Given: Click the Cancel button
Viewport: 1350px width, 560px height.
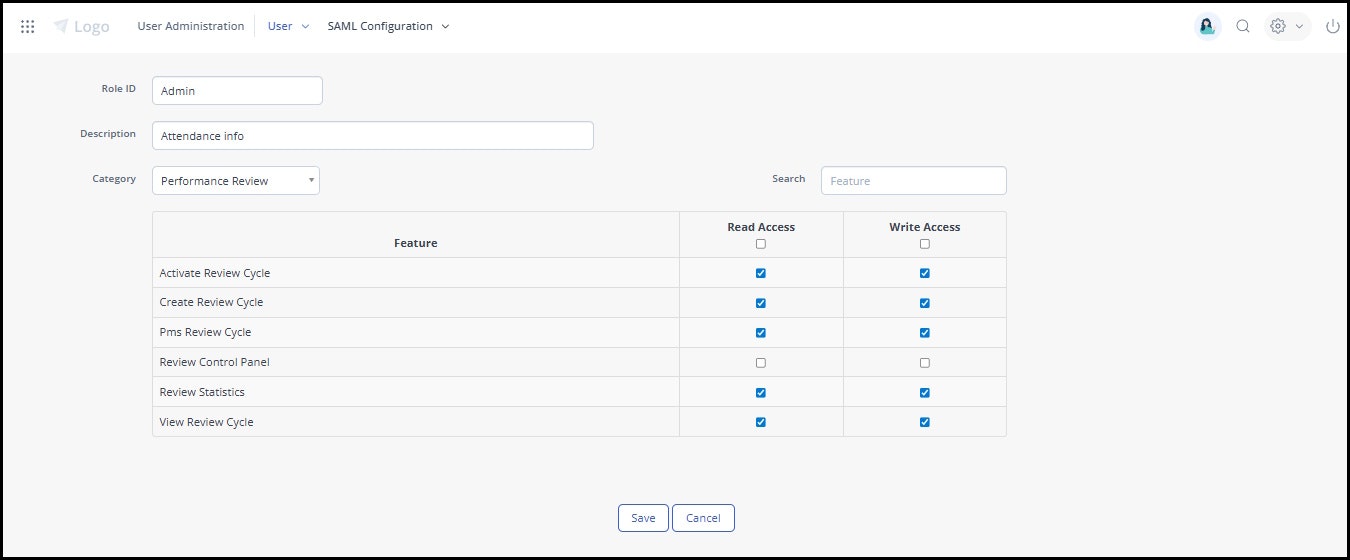Looking at the screenshot, I should tap(703, 518).
